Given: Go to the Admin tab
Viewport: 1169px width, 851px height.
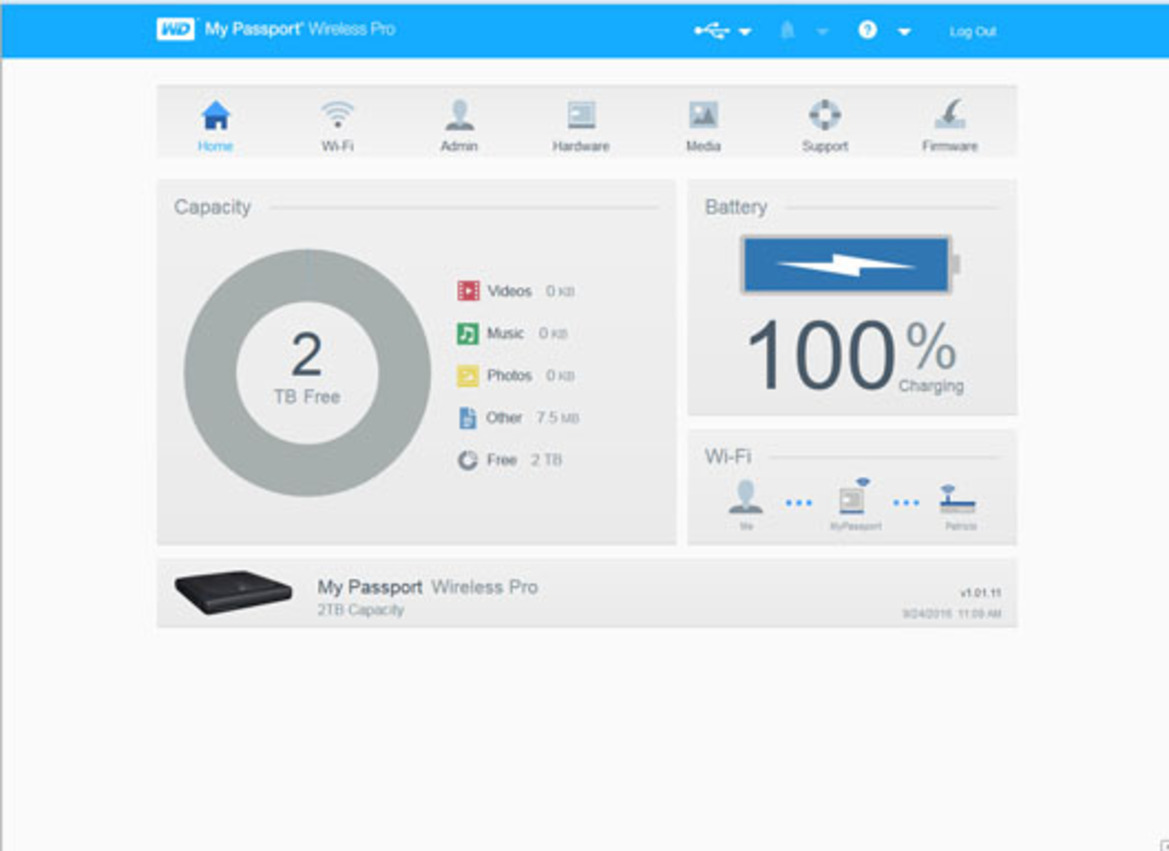Looking at the screenshot, I should [459, 125].
